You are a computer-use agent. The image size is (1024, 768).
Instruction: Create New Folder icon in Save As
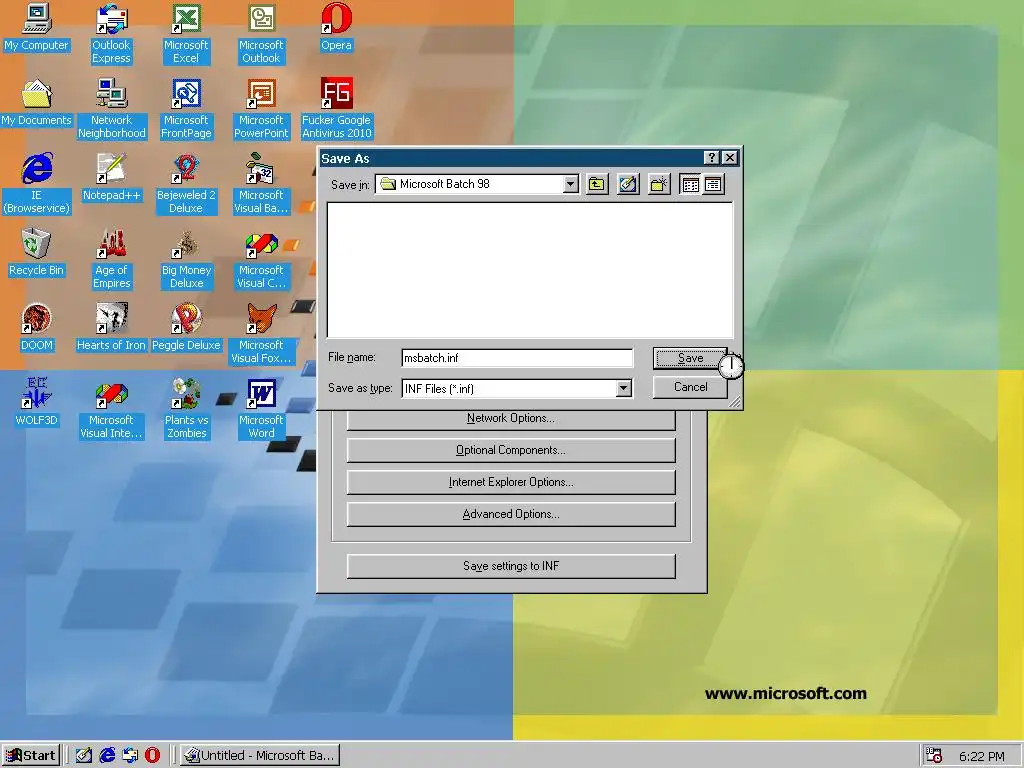coord(659,184)
